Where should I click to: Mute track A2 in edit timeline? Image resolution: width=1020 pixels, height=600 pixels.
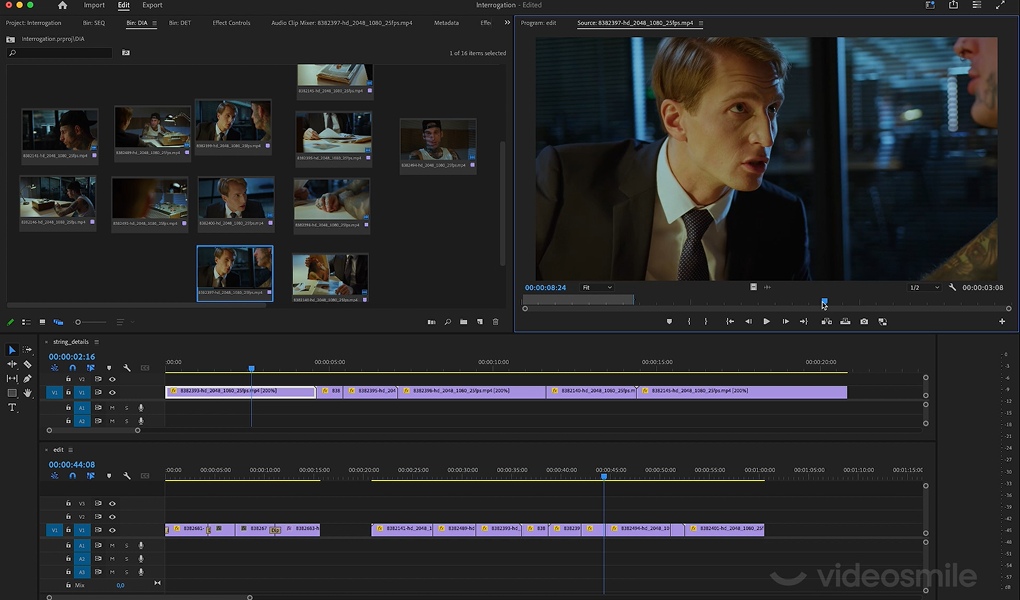click(112, 558)
